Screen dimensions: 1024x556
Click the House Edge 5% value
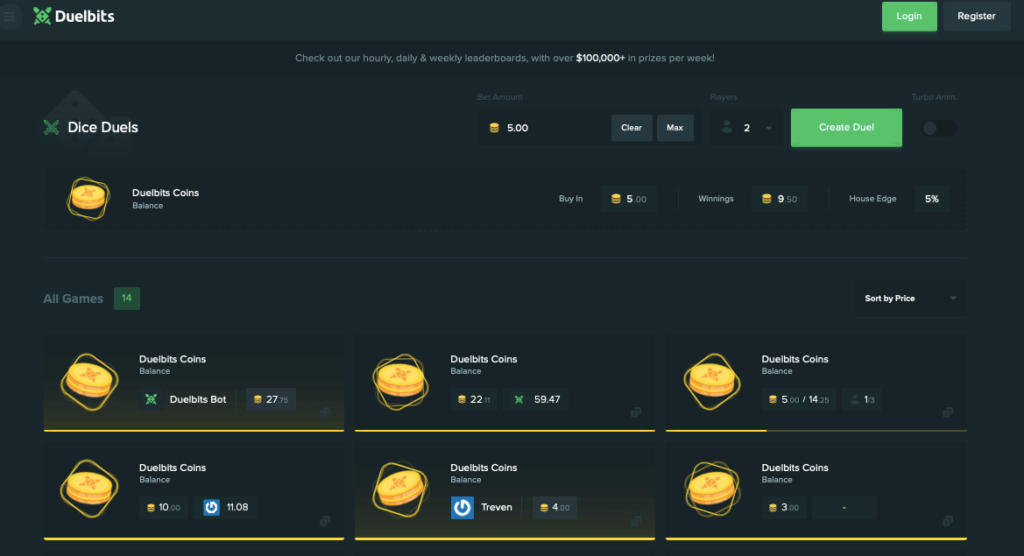pos(932,199)
